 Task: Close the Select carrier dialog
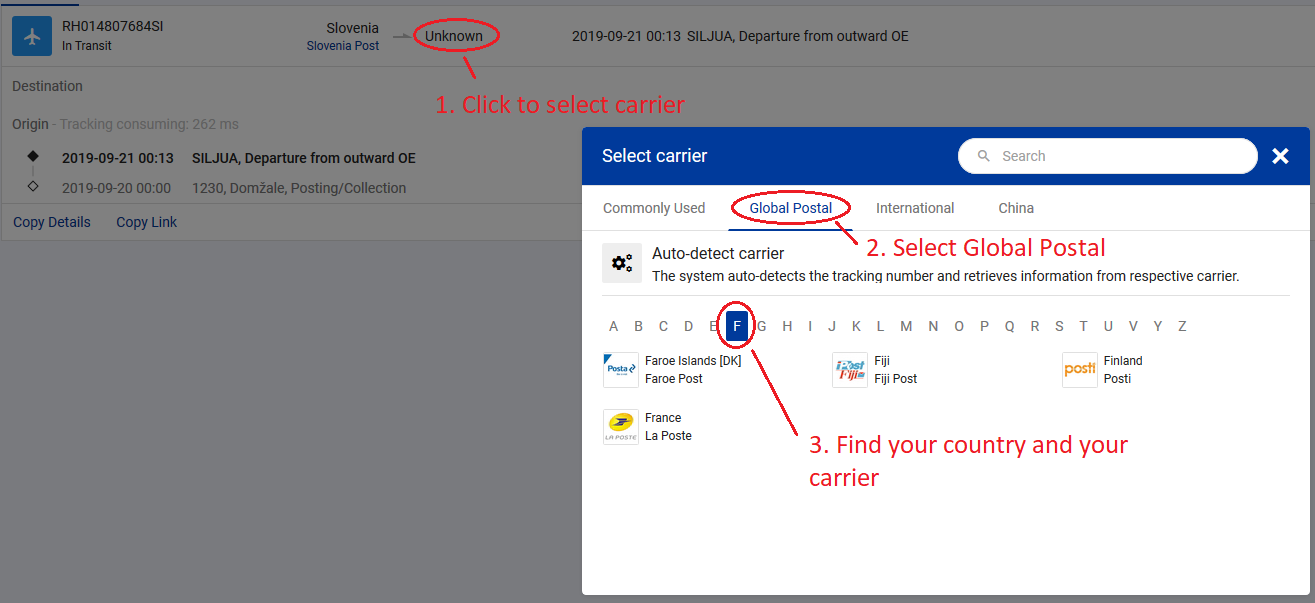coord(1280,156)
